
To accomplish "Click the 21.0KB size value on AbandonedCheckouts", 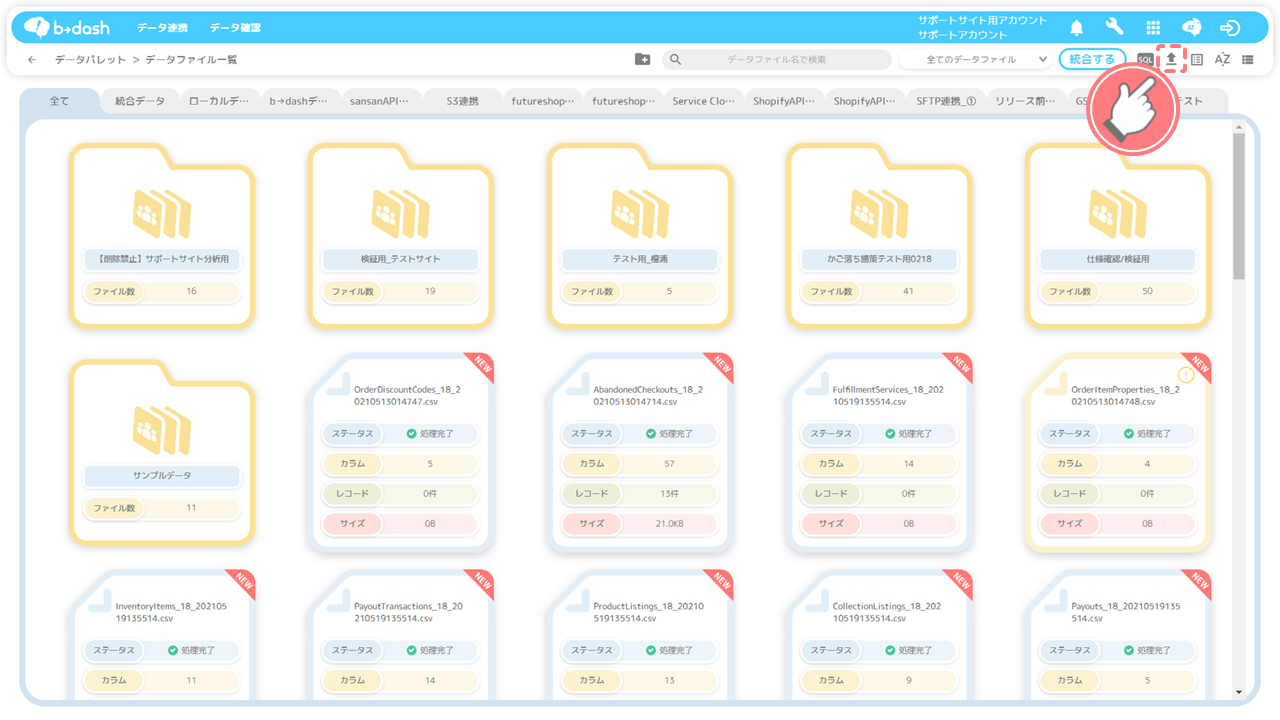I will (x=669, y=524).
